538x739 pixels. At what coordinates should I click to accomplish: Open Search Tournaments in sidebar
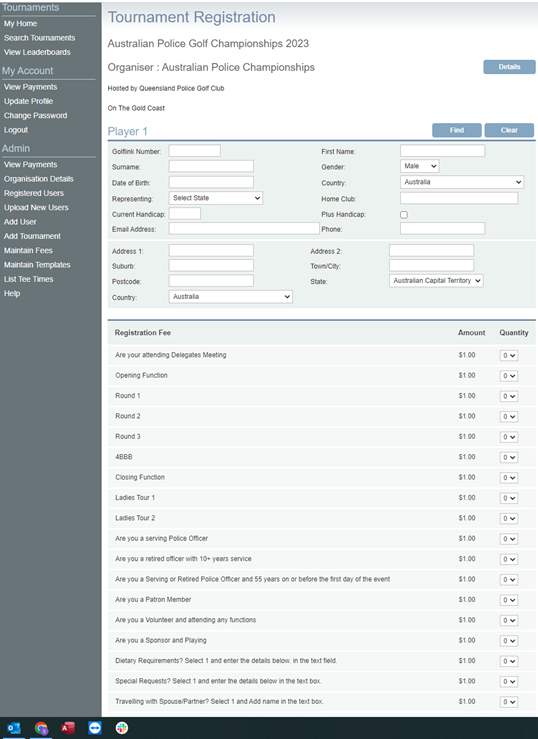click(x=40, y=38)
